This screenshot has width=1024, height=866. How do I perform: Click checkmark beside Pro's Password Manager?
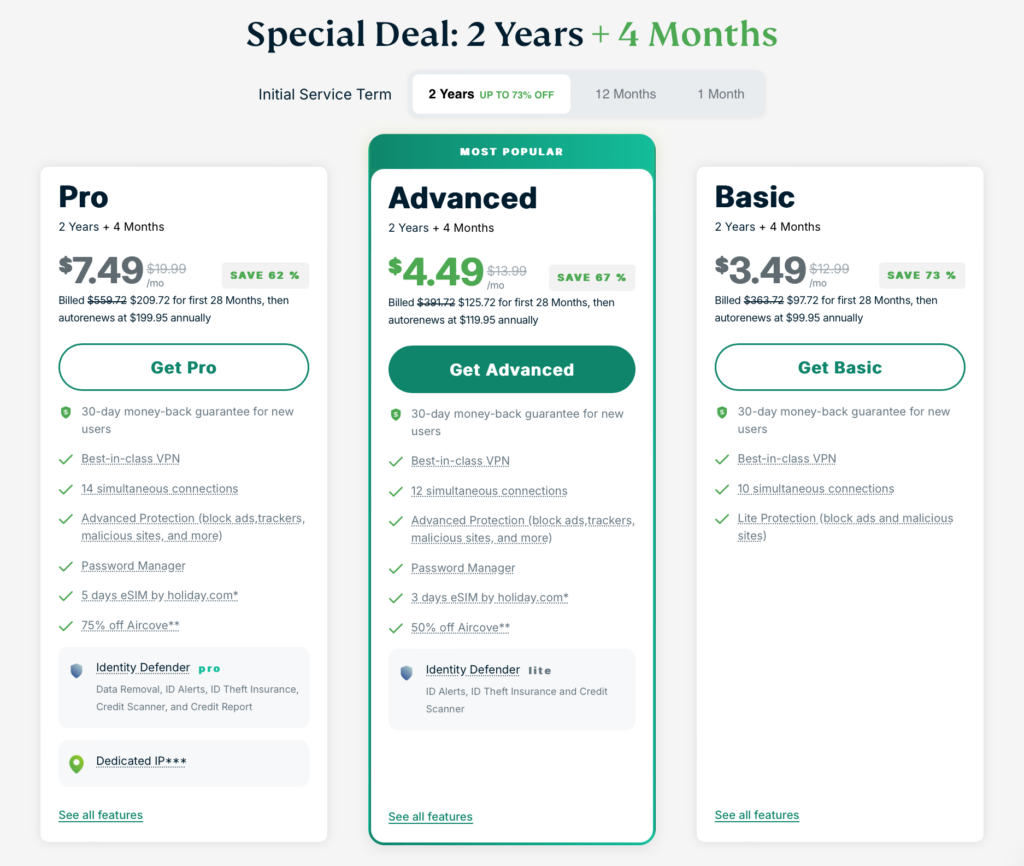tap(66, 566)
